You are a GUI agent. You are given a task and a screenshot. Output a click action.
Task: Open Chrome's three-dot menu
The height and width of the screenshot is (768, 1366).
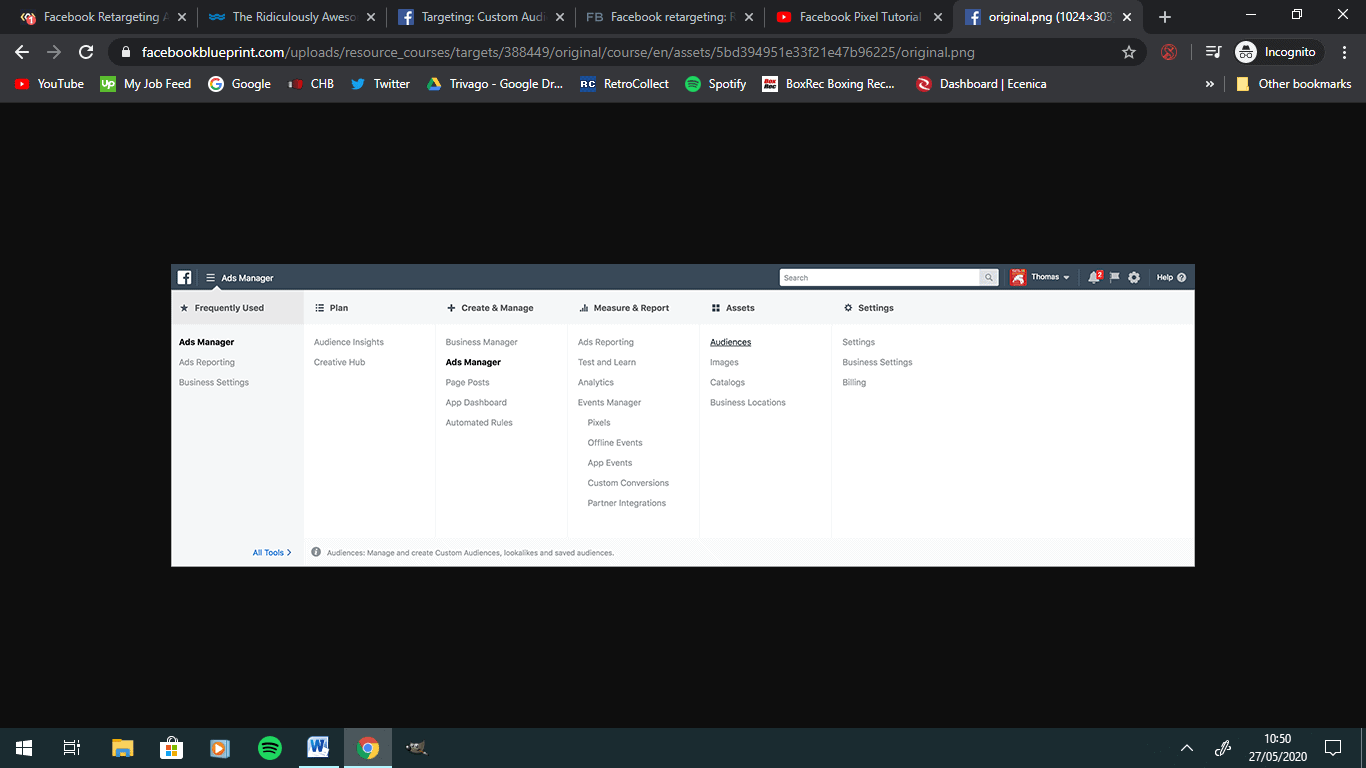tap(1345, 52)
